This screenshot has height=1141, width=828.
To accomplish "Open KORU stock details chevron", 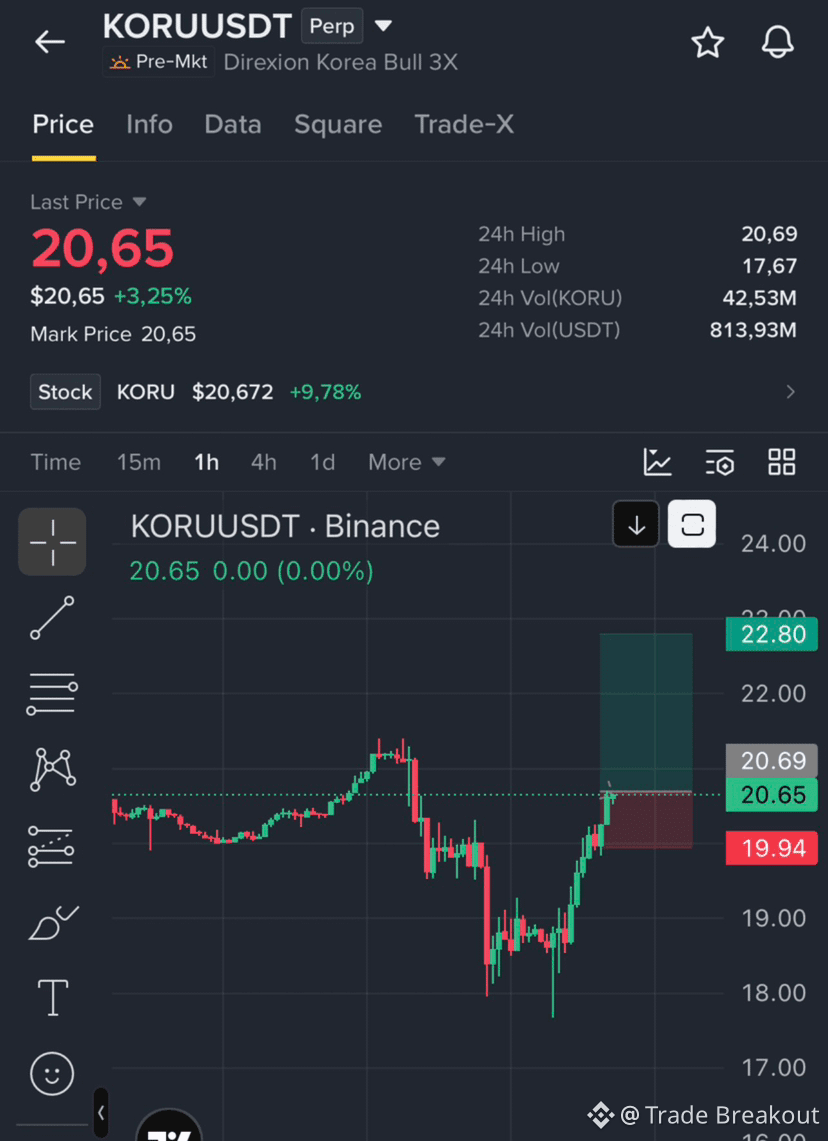I will (x=790, y=392).
